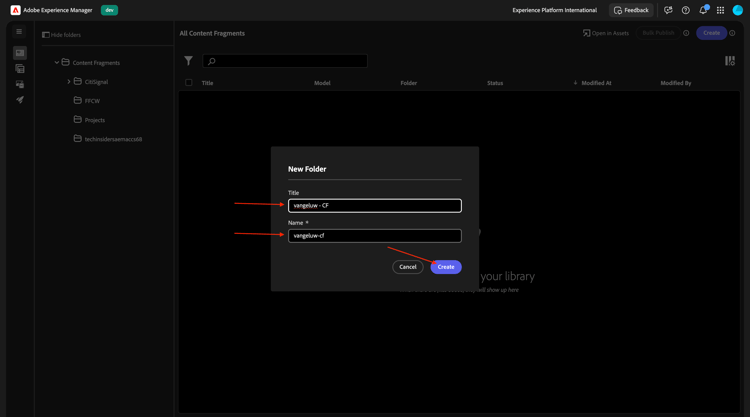Tick the select-all checkbox in table header

point(189,83)
